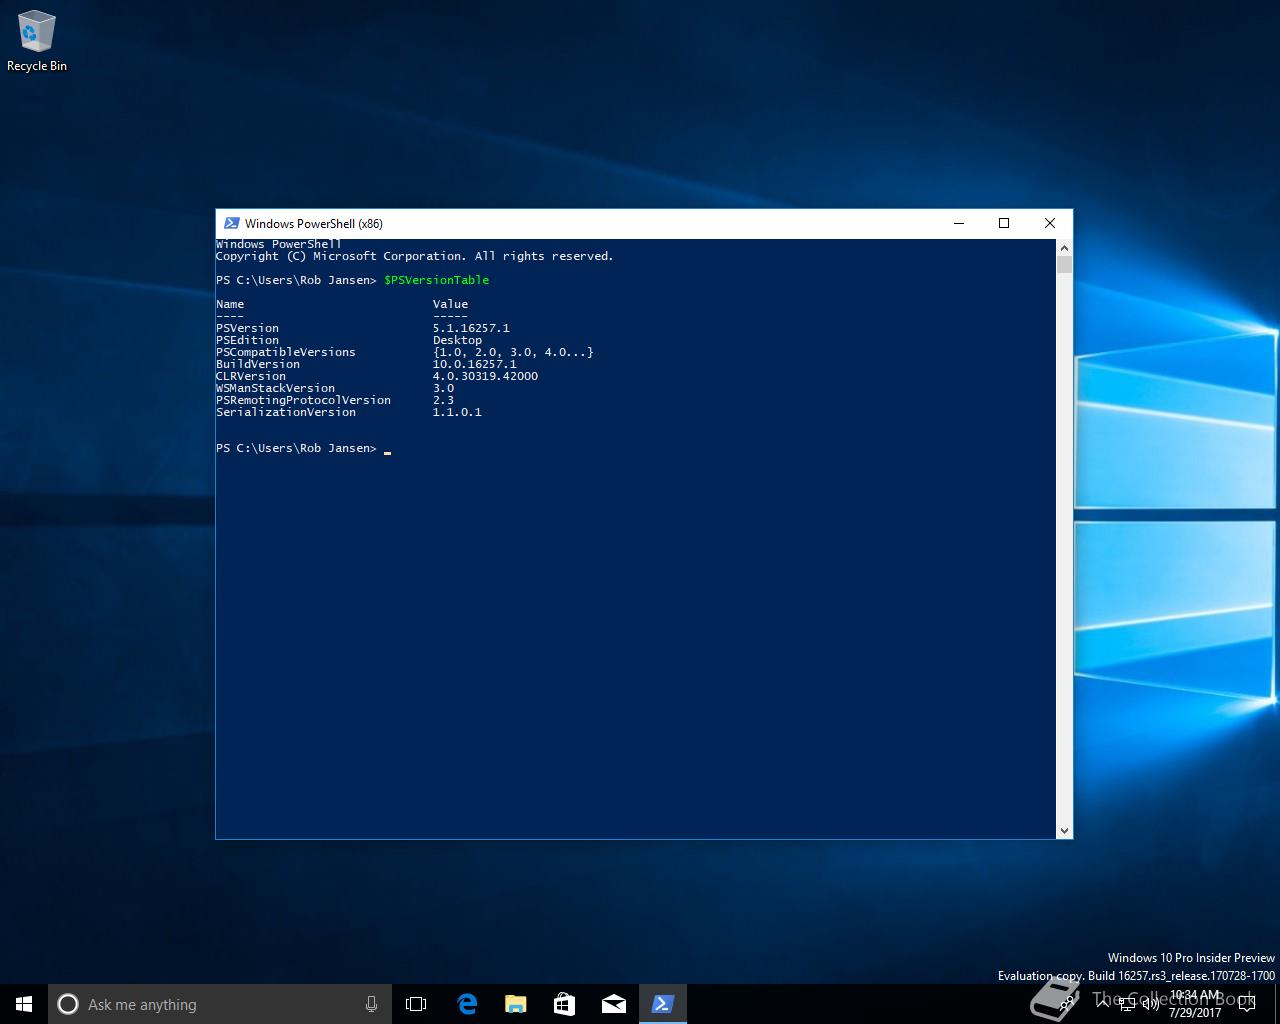
Task: Click the BuildVersion value 10.0.16257.1
Action: [475, 364]
